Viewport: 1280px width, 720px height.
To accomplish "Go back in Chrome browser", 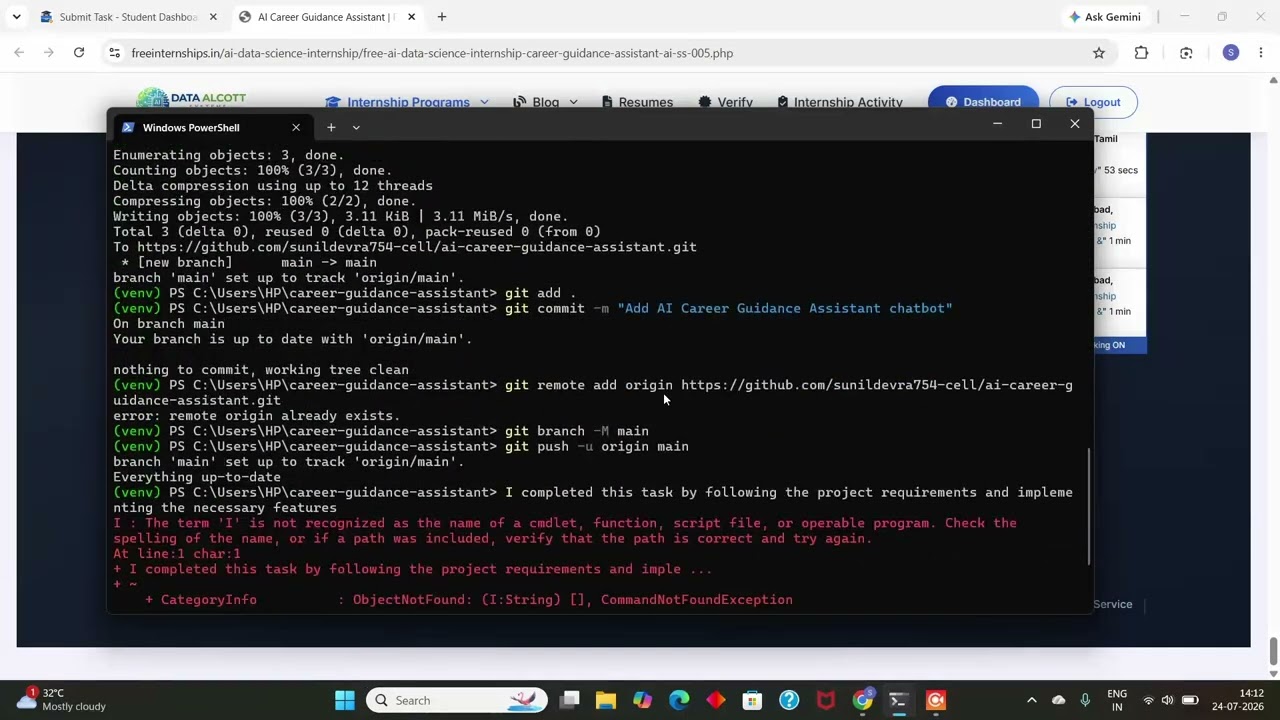I will pyautogui.click(x=19, y=53).
